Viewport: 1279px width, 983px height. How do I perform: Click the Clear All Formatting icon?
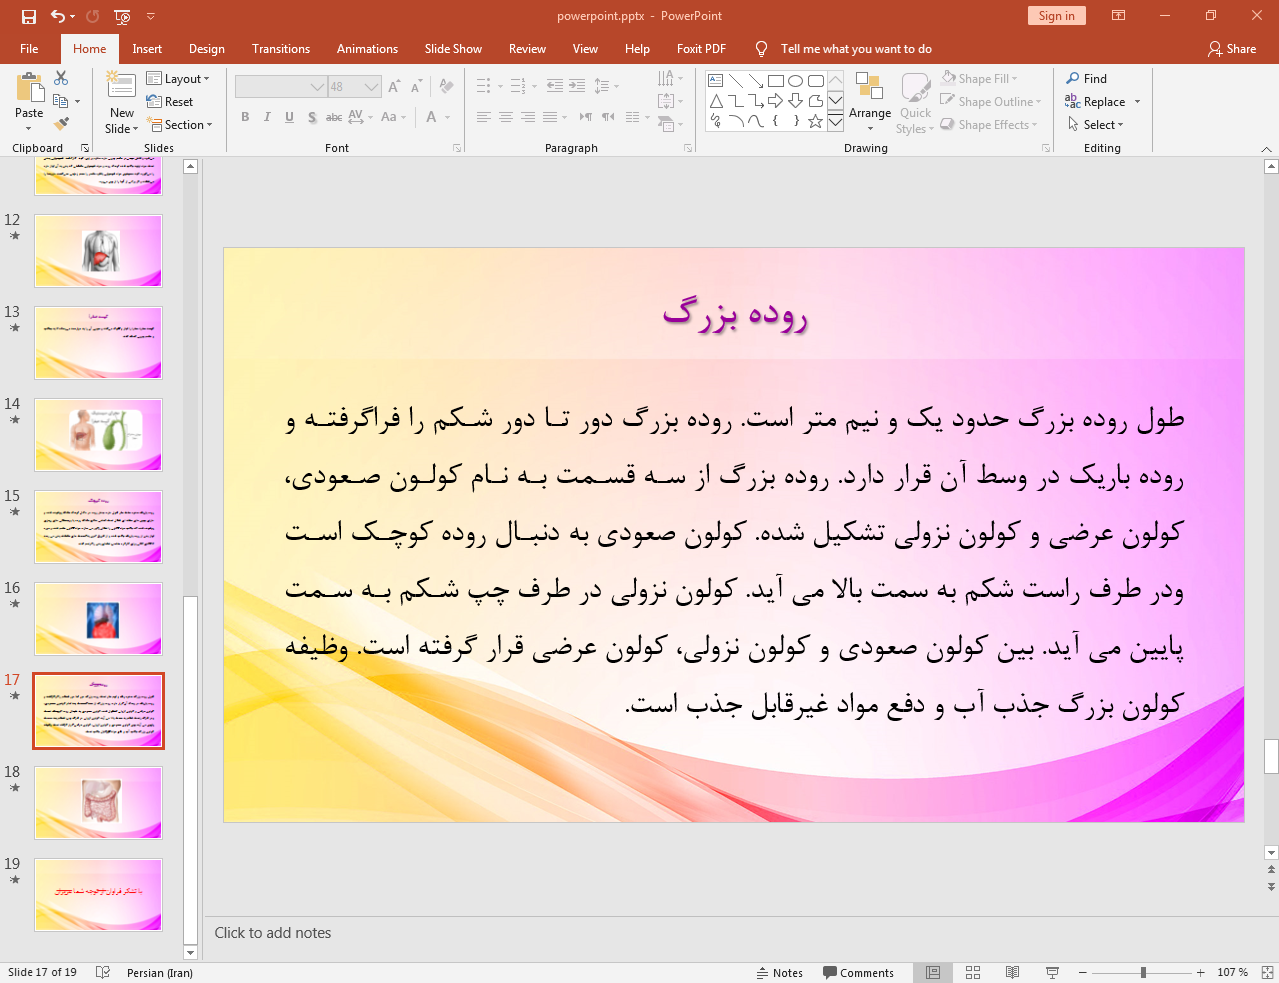447,87
